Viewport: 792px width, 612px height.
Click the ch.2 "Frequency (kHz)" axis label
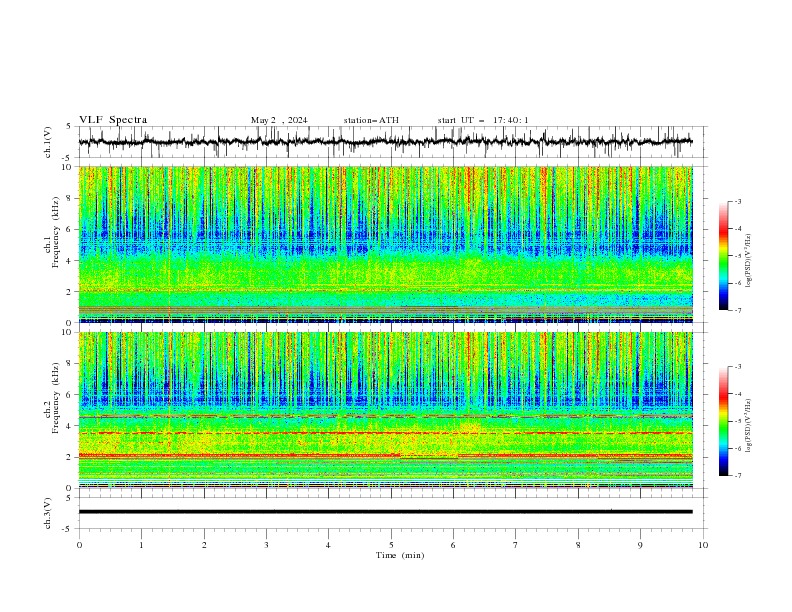56,398
